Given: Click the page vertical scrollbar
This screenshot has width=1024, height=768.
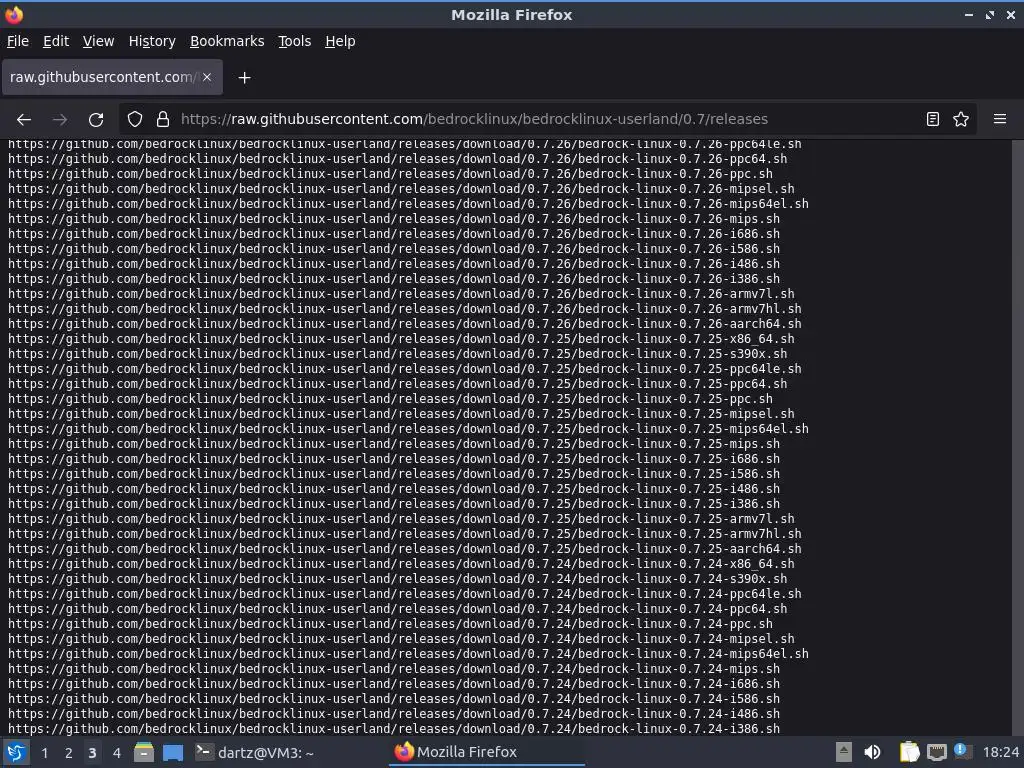Looking at the screenshot, I should 1017,436.
